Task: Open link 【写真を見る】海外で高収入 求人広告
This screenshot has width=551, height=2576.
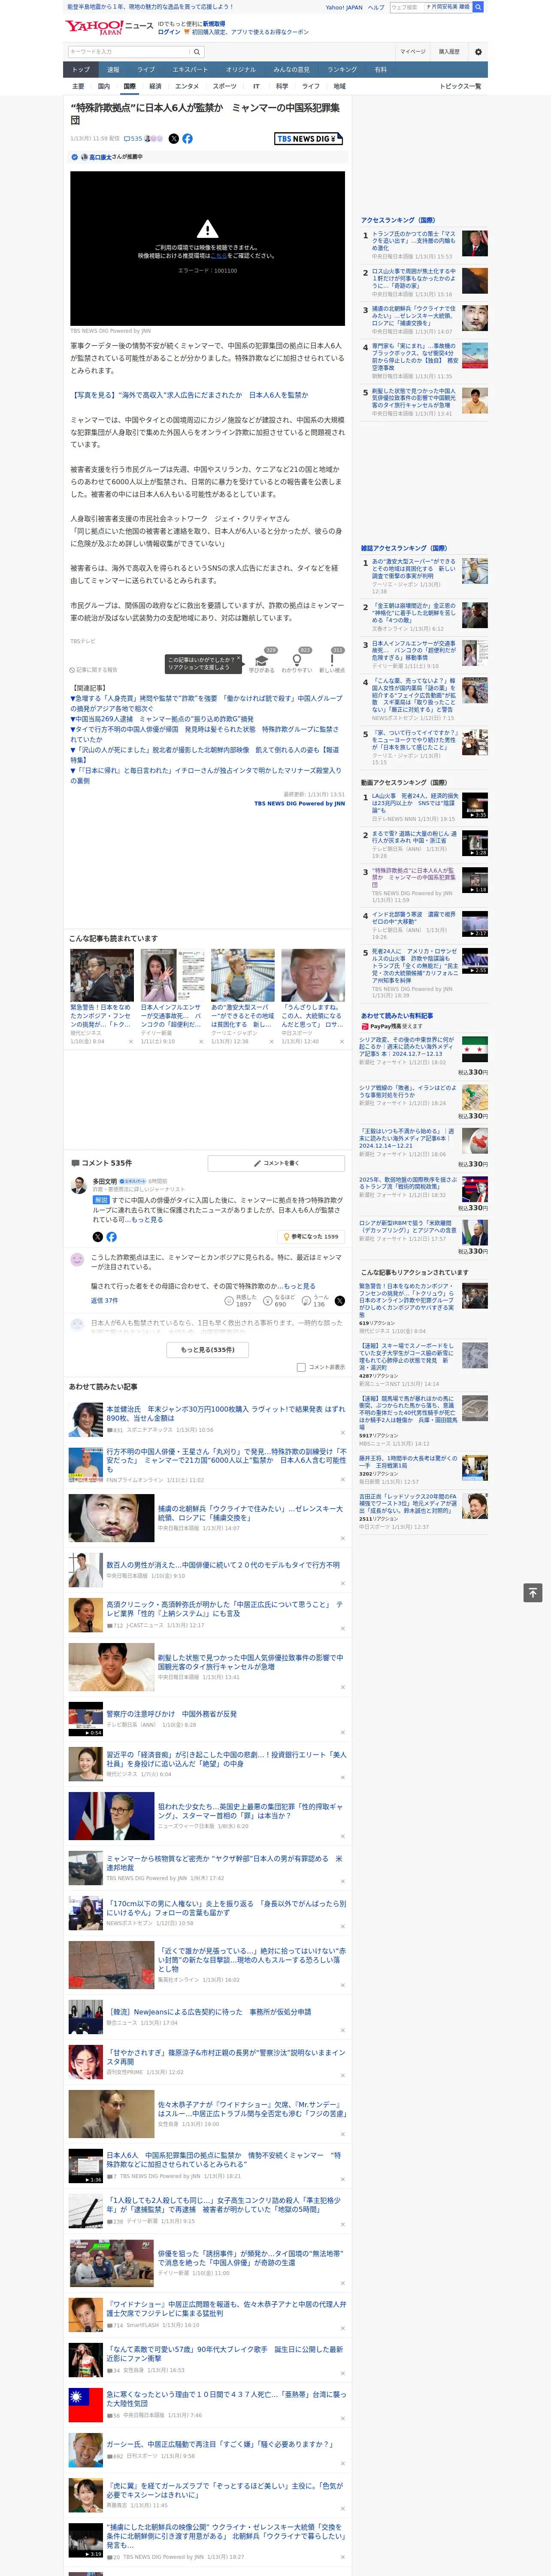Action: pyautogui.click(x=189, y=395)
